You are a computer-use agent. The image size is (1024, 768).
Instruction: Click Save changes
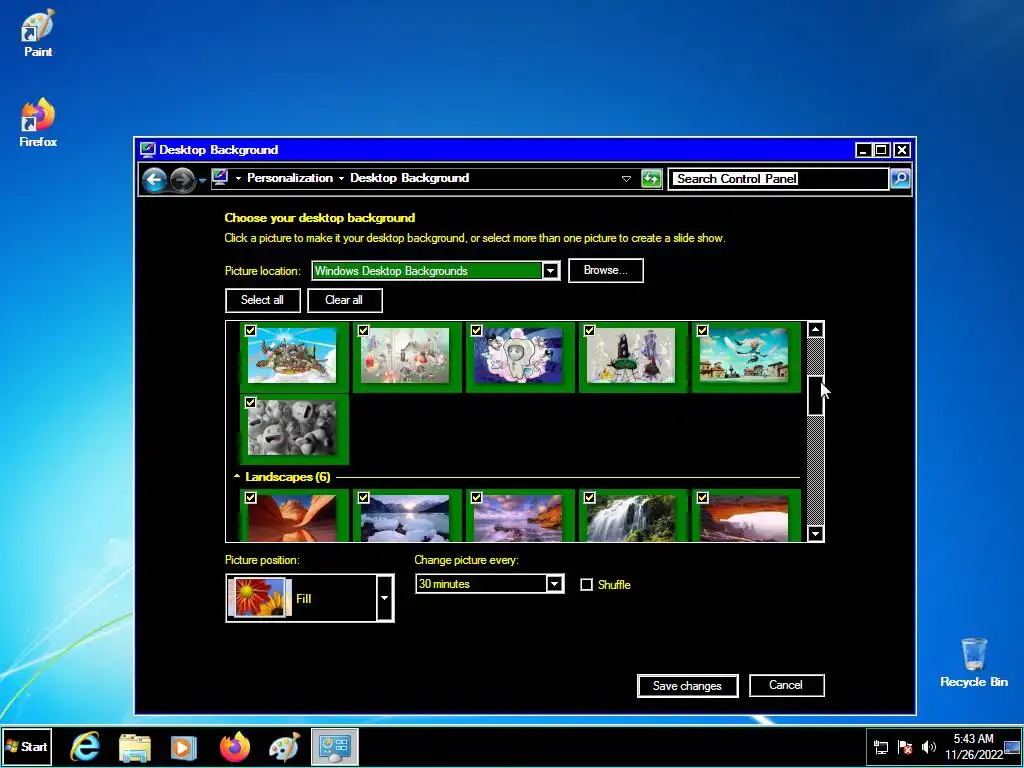point(687,686)
